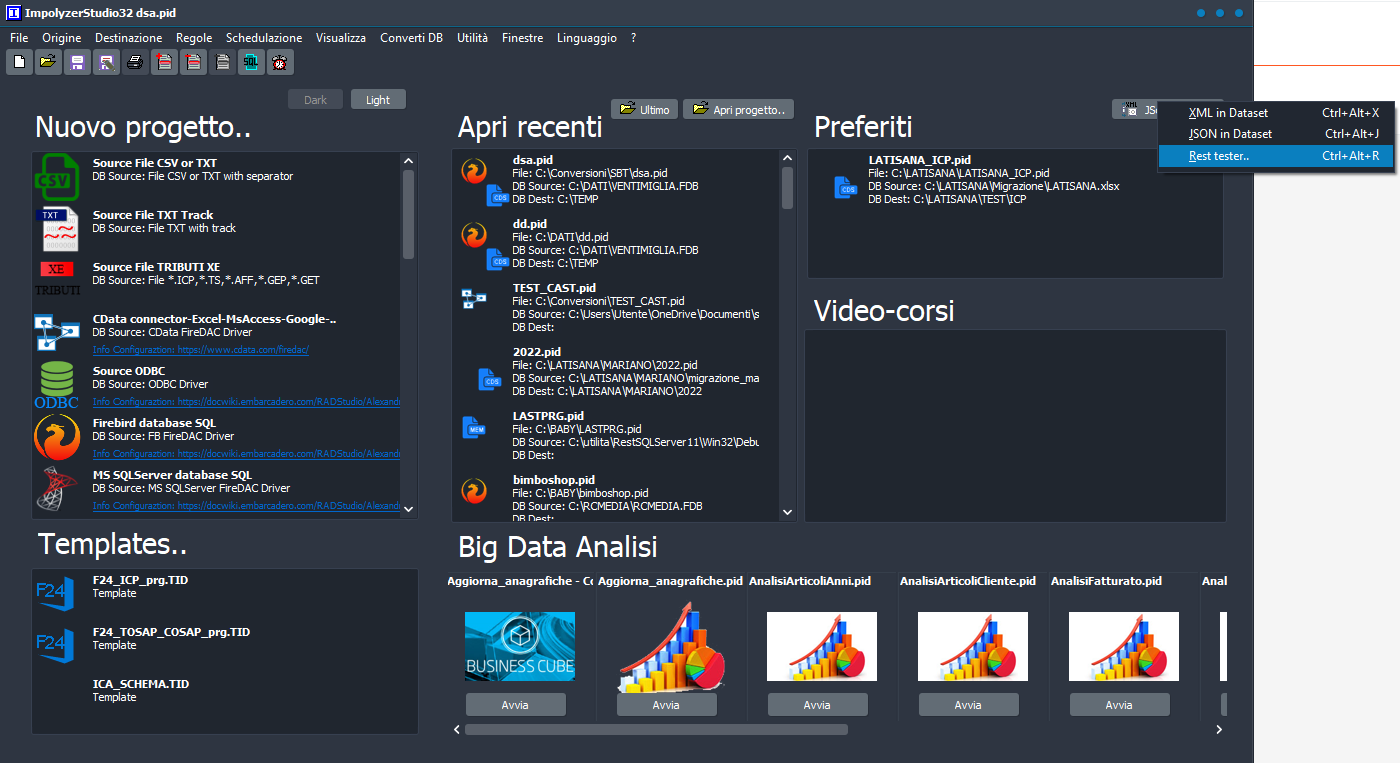Click the LASTPRG.pid MEM icon
1400x763 pixels.
[x=476, y=428]
